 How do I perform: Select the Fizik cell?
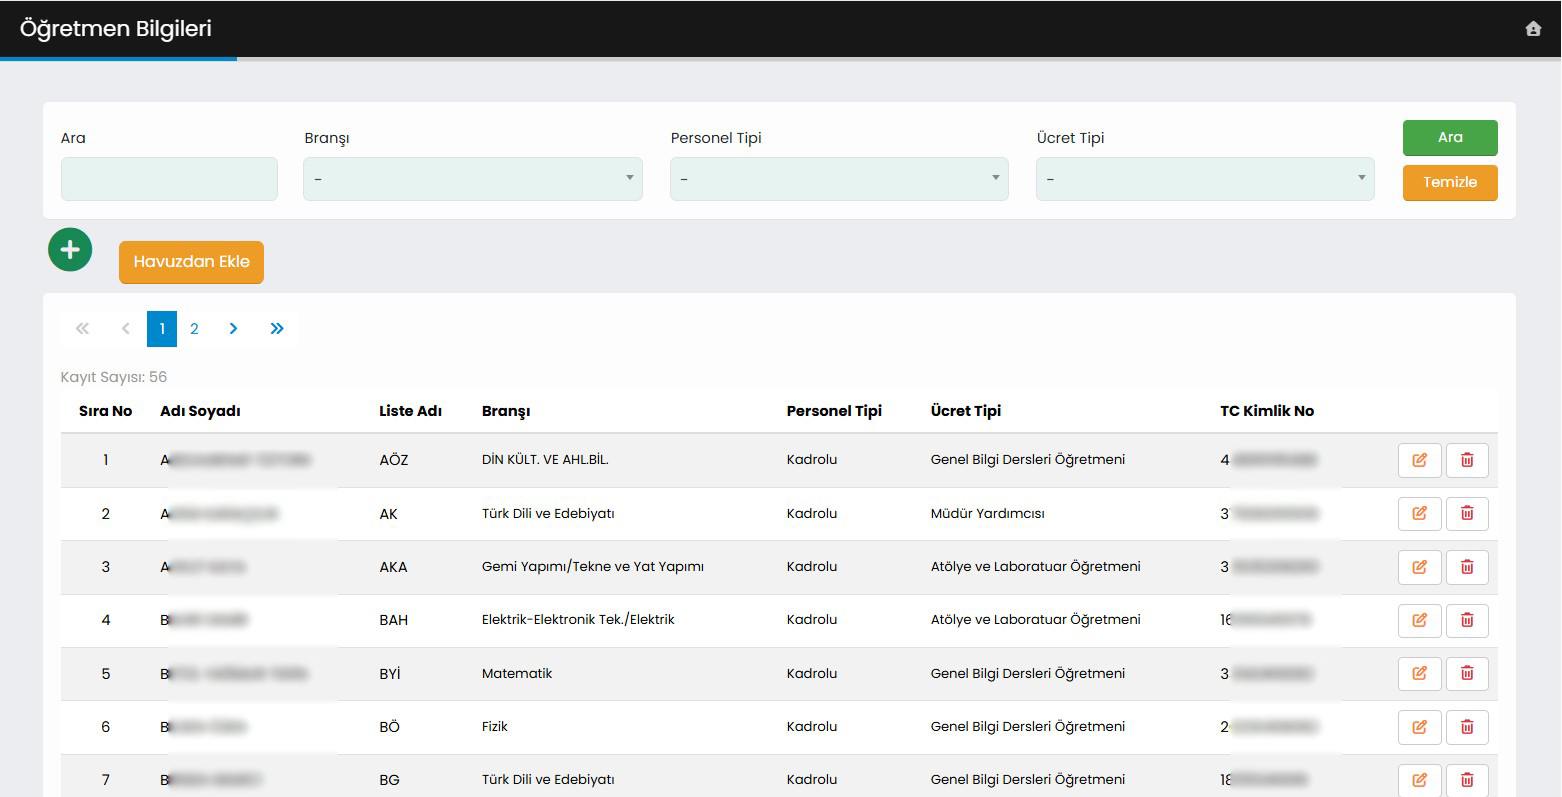[x=495, y=727]
